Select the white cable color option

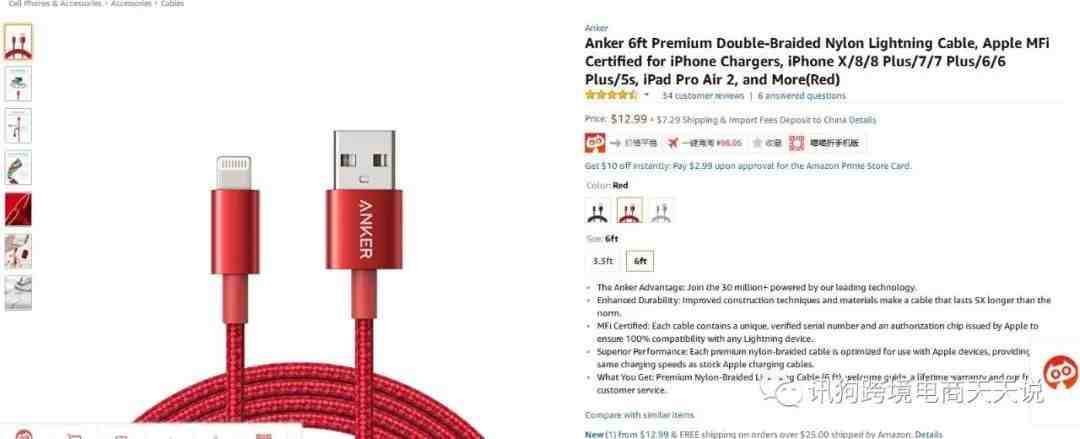click(661, 210)
